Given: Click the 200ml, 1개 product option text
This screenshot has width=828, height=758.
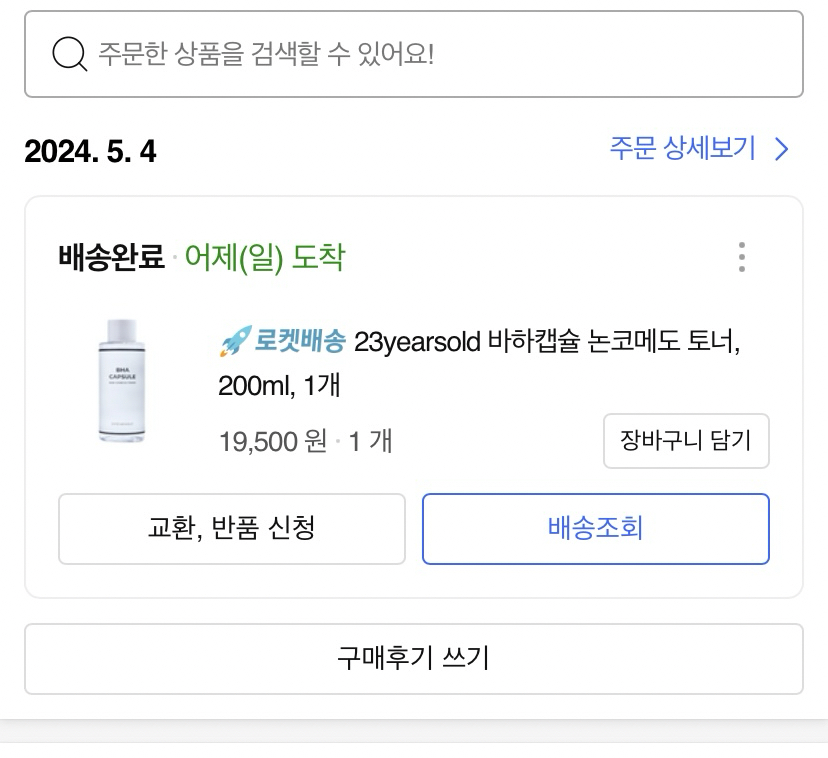Looking at the screenshot, I should (x=279, y=385).
